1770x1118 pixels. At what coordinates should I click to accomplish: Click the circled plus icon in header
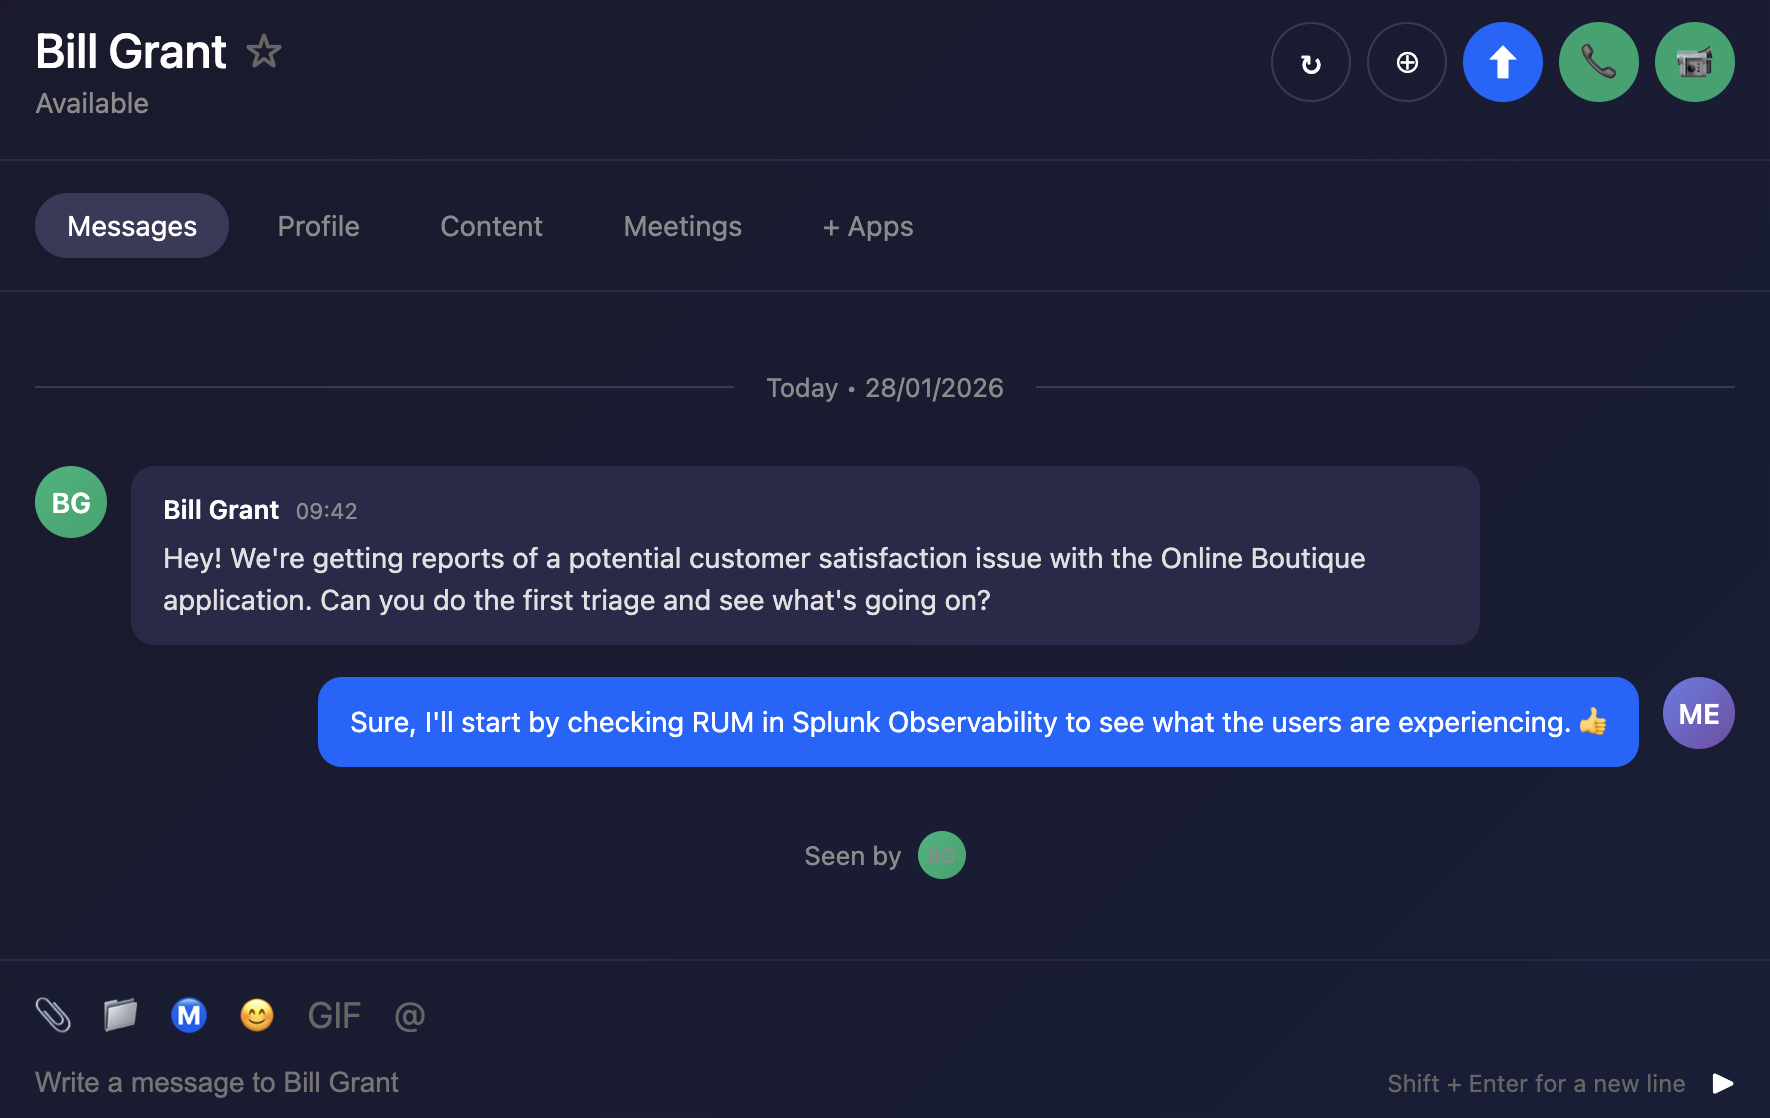(1406, 62)
